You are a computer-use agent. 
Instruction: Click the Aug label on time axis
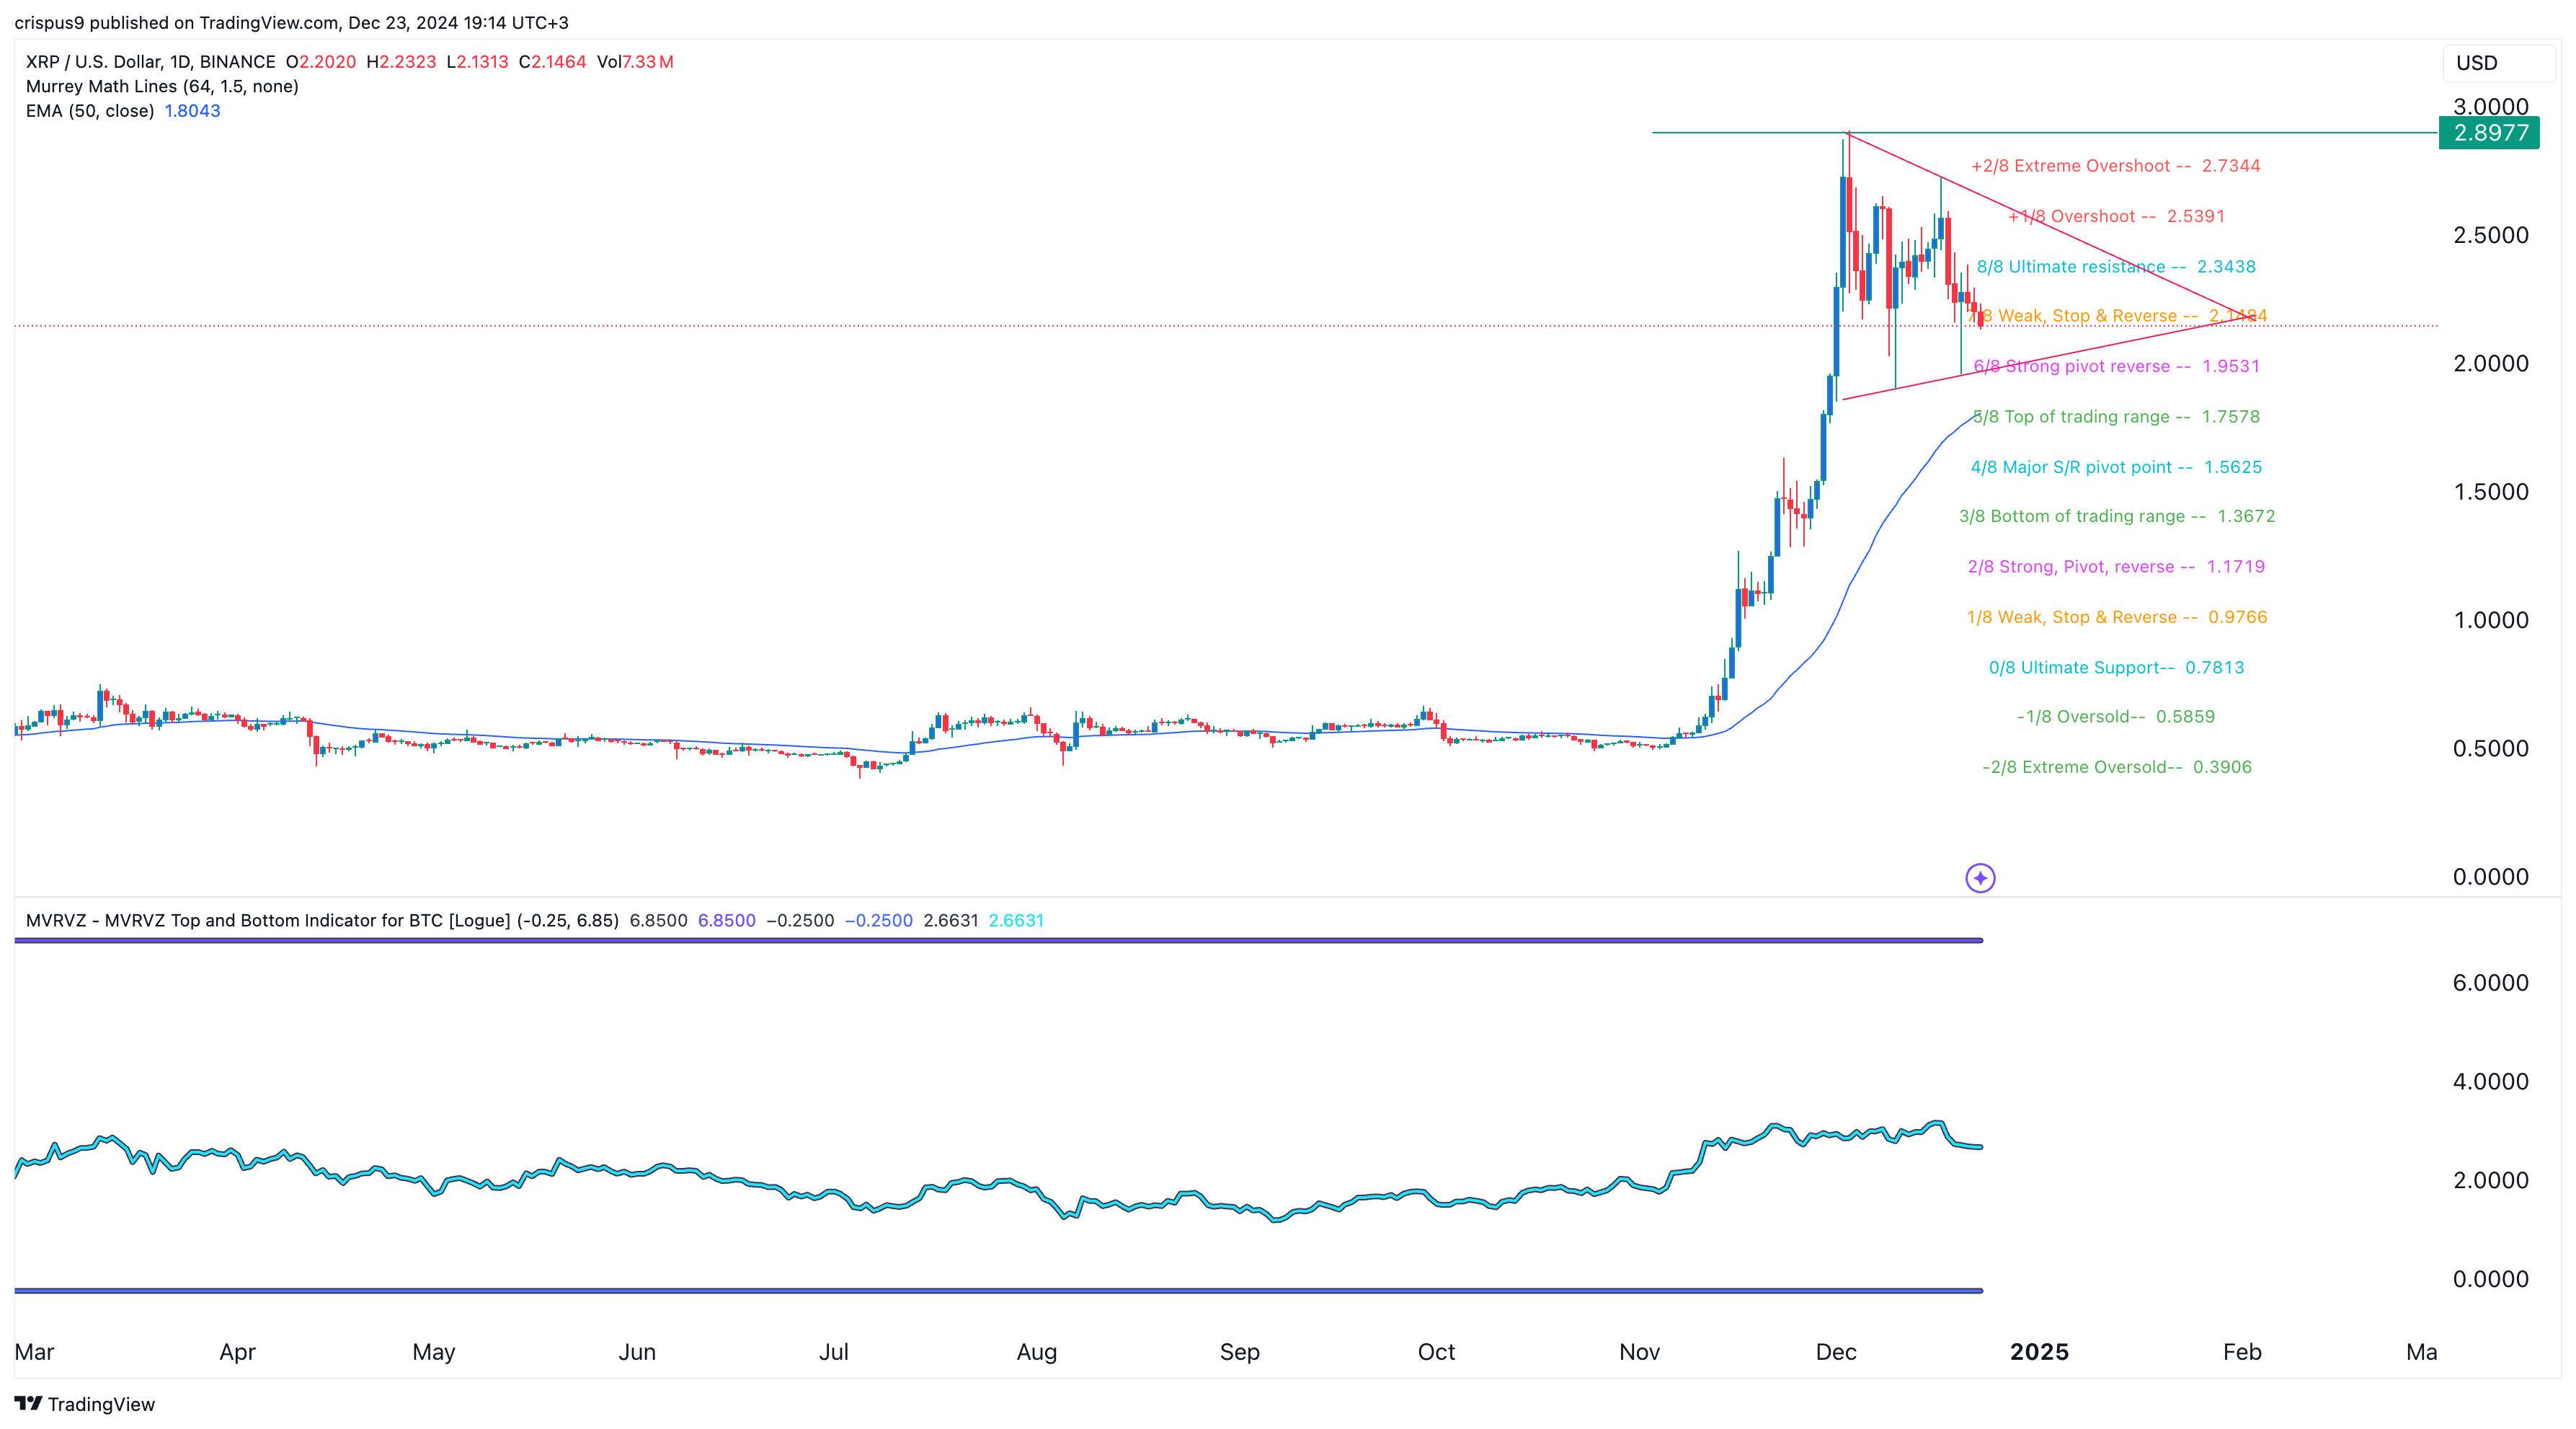coord(1037,1352)
